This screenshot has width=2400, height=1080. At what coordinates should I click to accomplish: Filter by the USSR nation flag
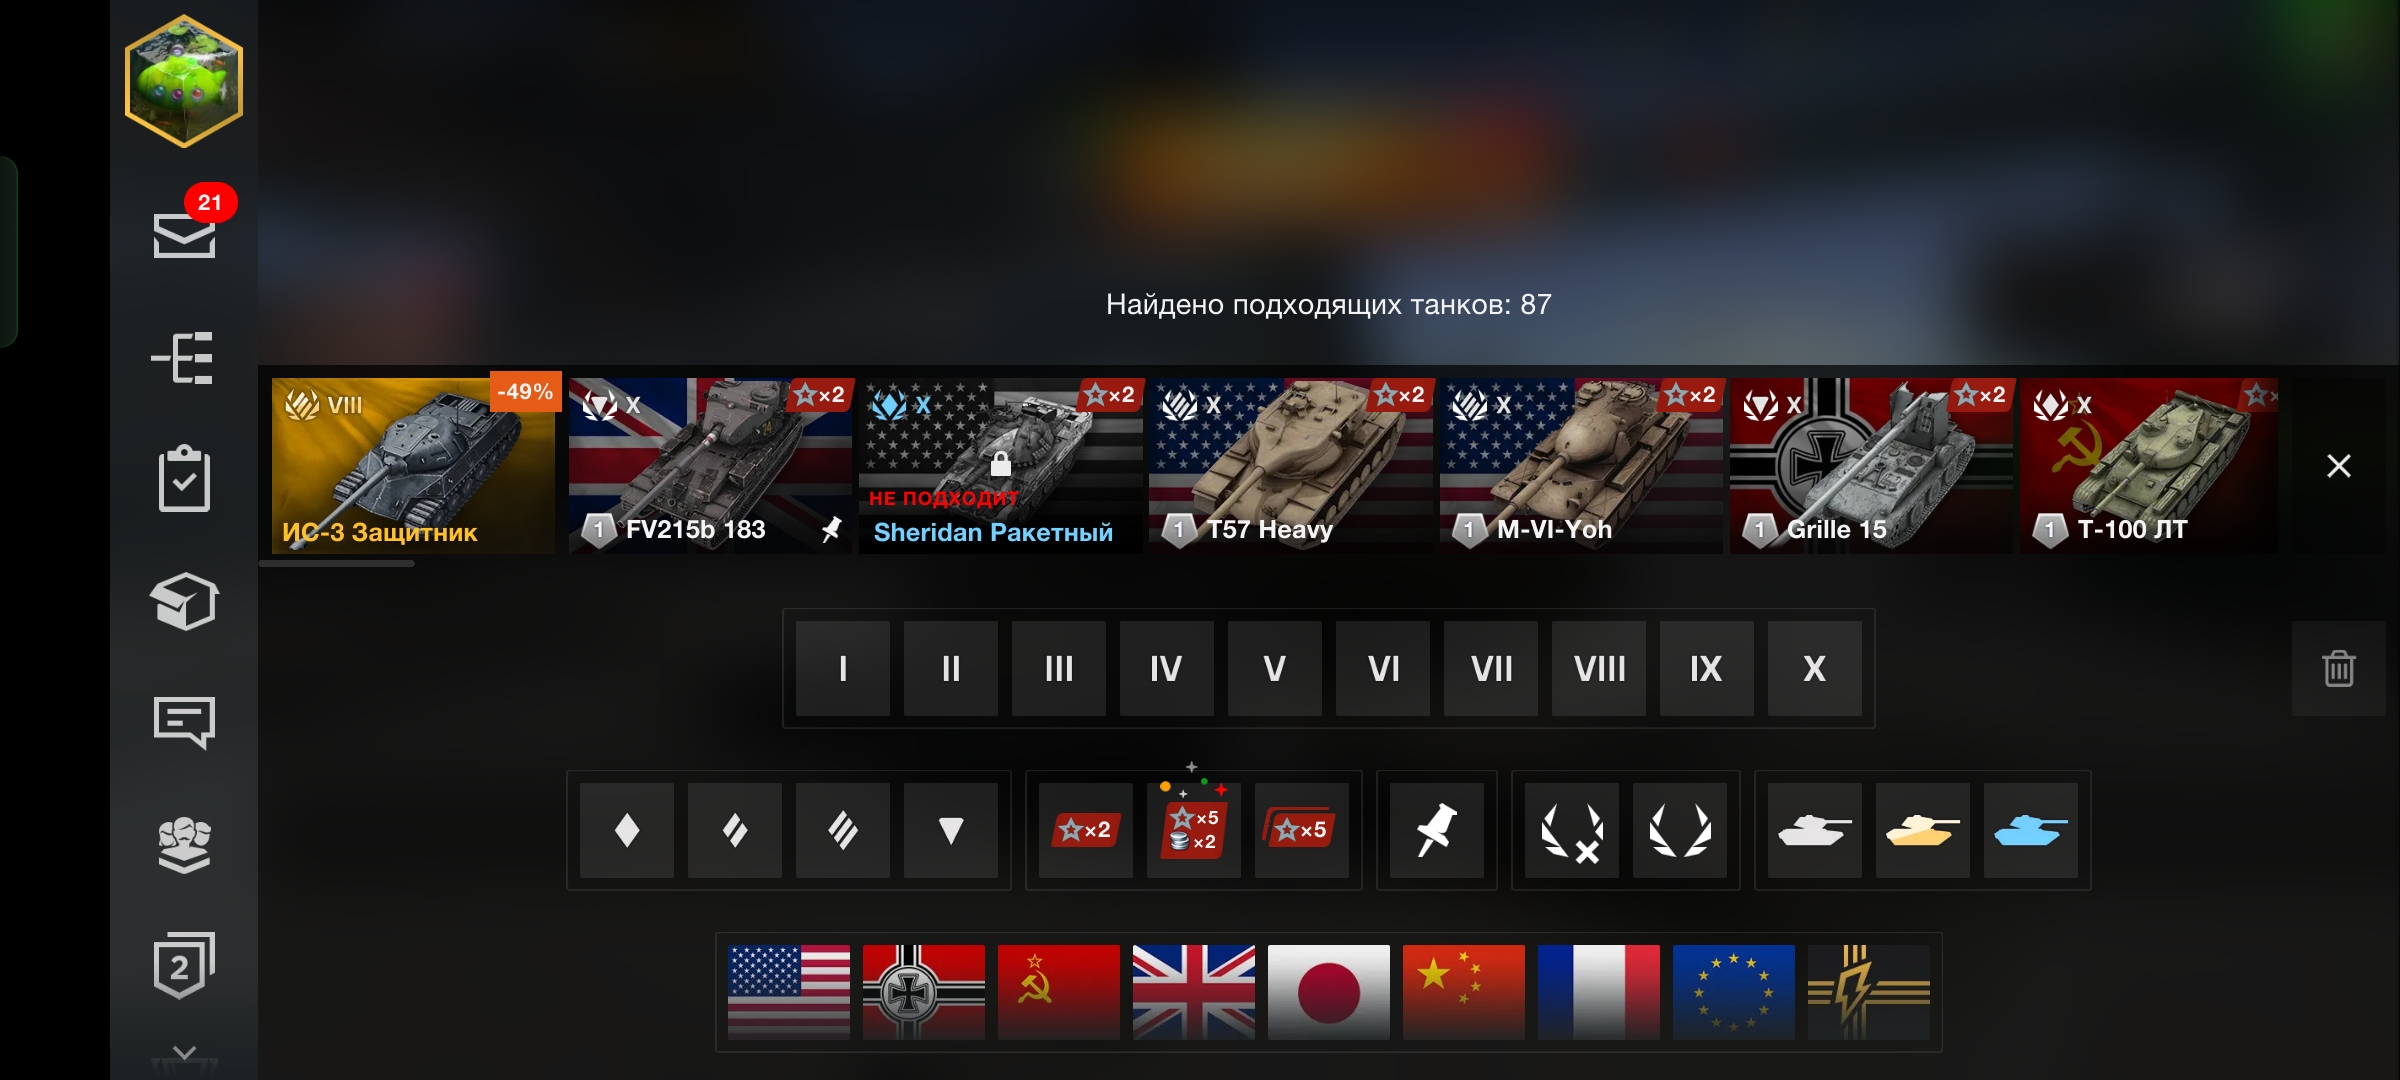click(1059, 992)
